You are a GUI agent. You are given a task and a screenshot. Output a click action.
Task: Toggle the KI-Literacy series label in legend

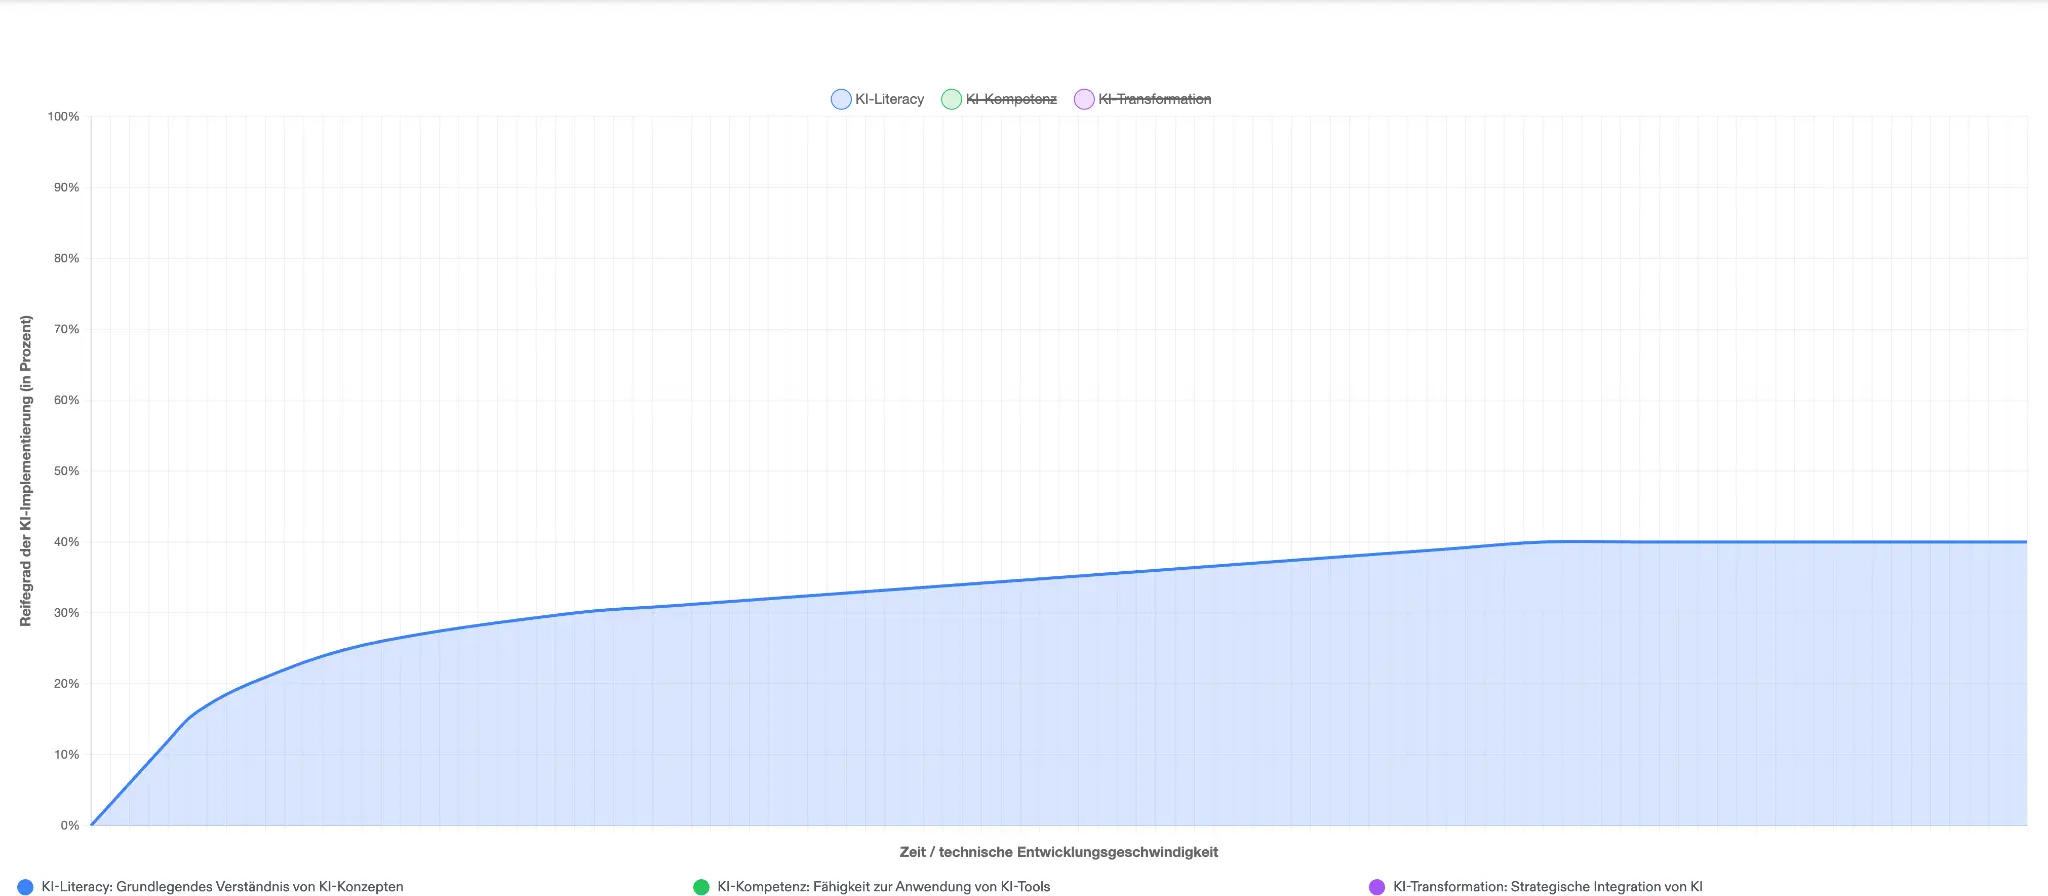point(889,99)
